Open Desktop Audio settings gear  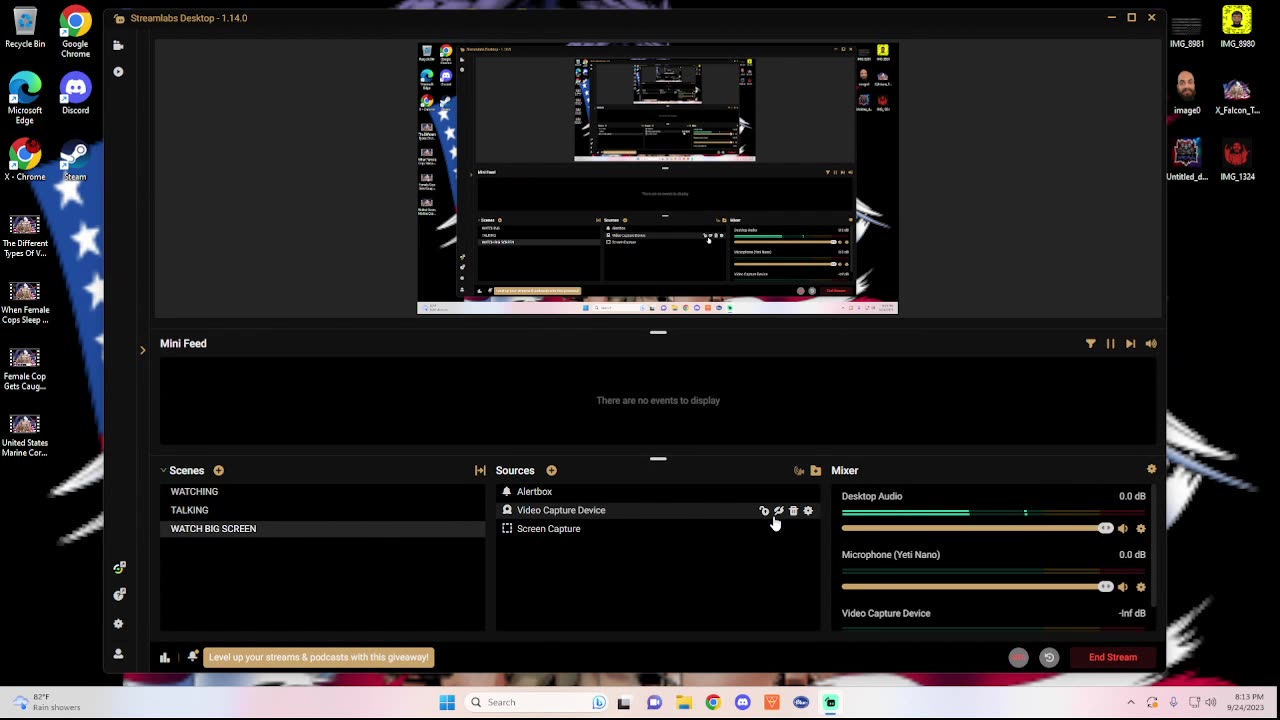pos(1141,529)
